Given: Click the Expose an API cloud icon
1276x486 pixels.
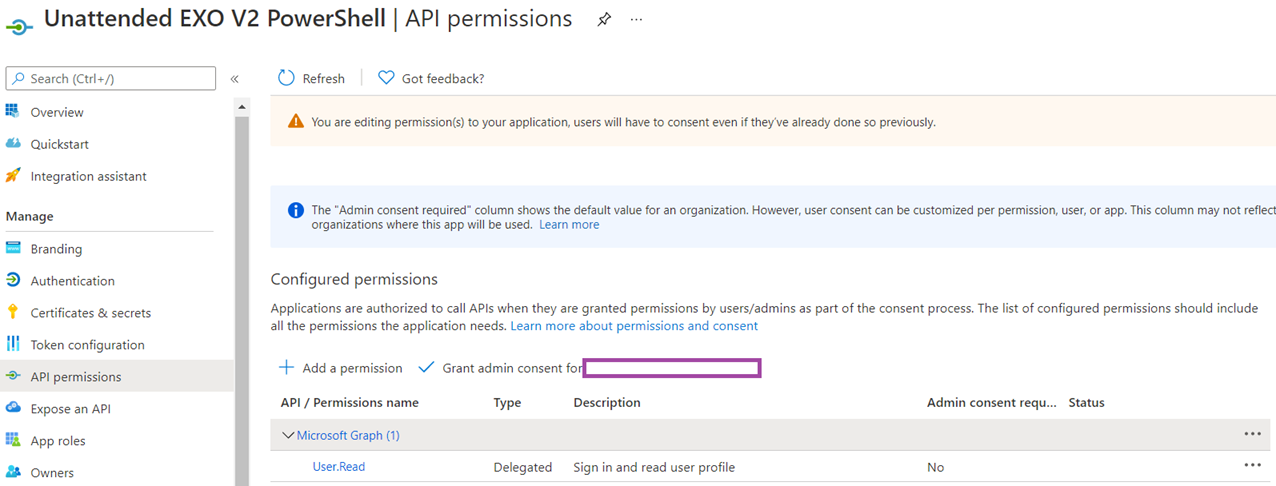Looking at the screenshot, I should 13,409.
